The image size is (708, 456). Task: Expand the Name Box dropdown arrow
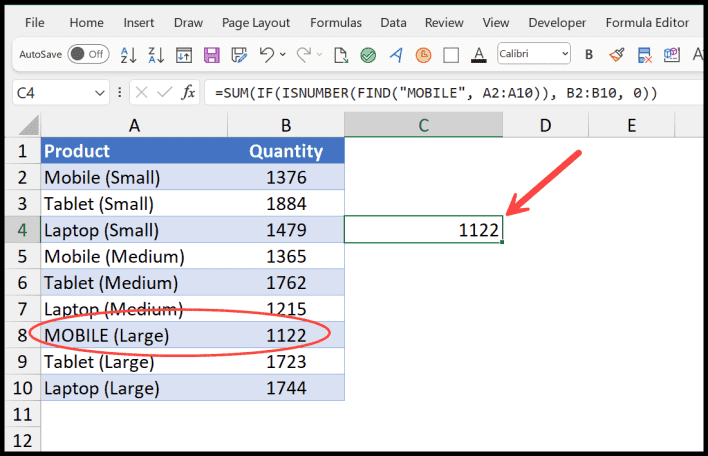point(99,93)
